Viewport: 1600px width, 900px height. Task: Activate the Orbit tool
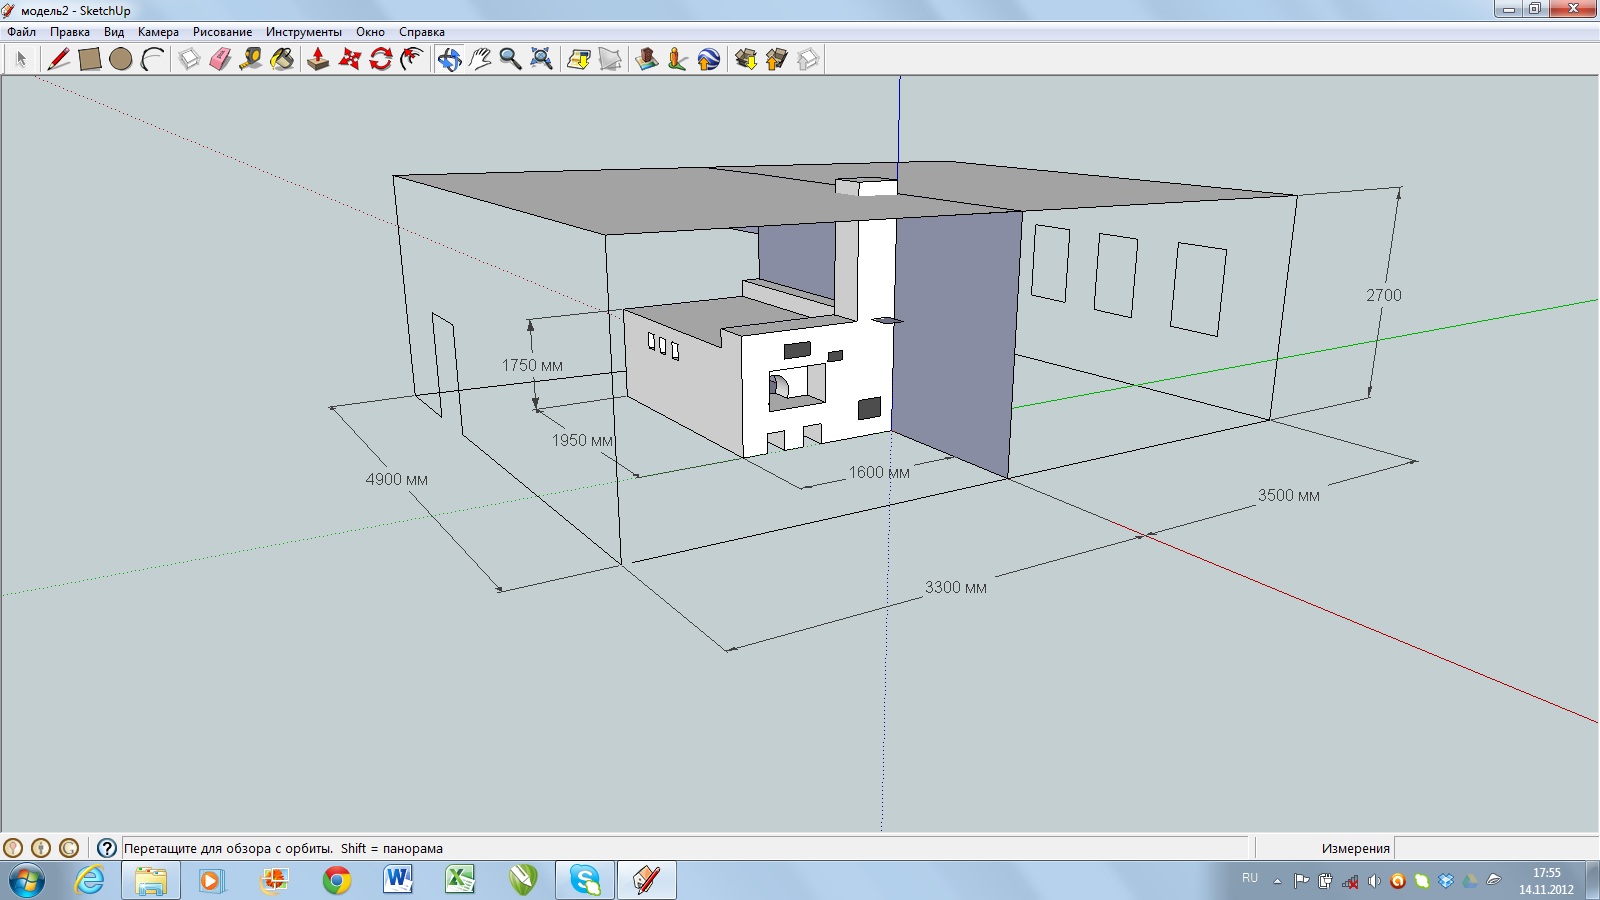pyautogui.click(x=449, y=59)
